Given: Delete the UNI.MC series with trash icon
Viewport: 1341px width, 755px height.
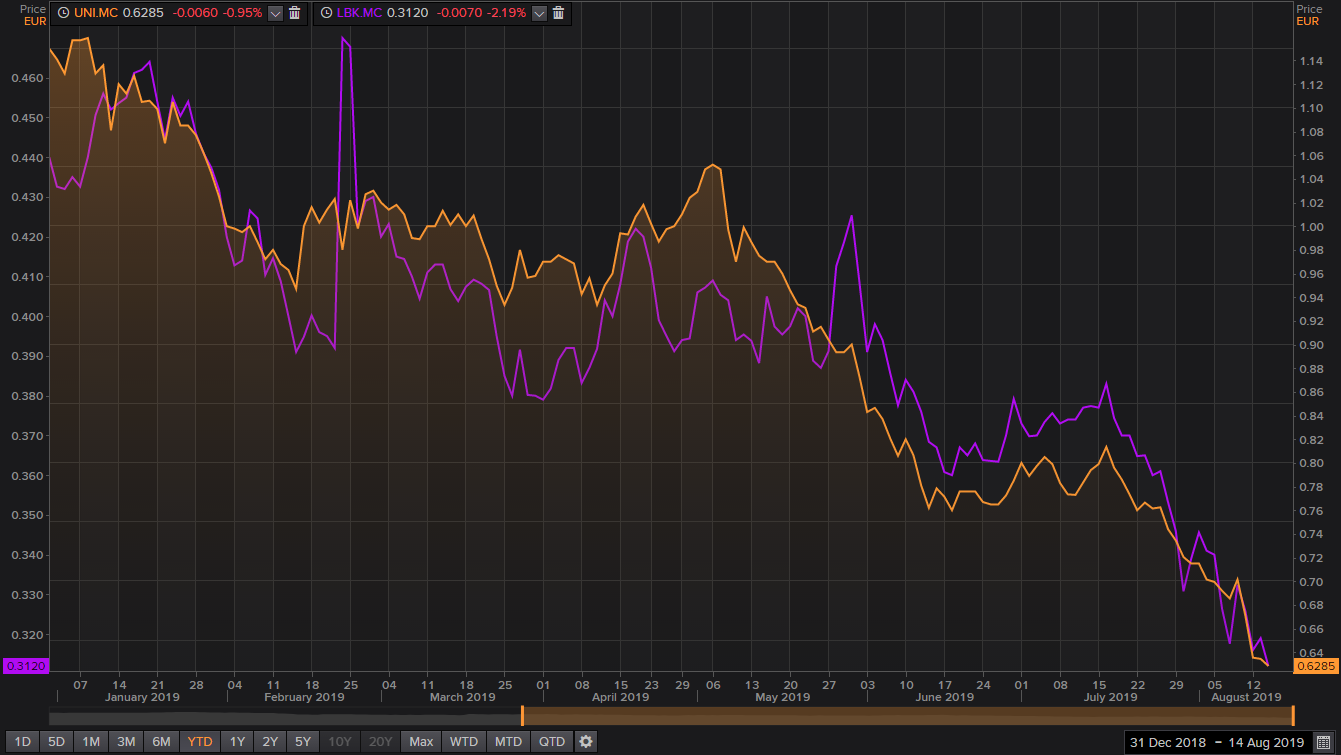Looking at the screenshot, I should coord(294,13).
